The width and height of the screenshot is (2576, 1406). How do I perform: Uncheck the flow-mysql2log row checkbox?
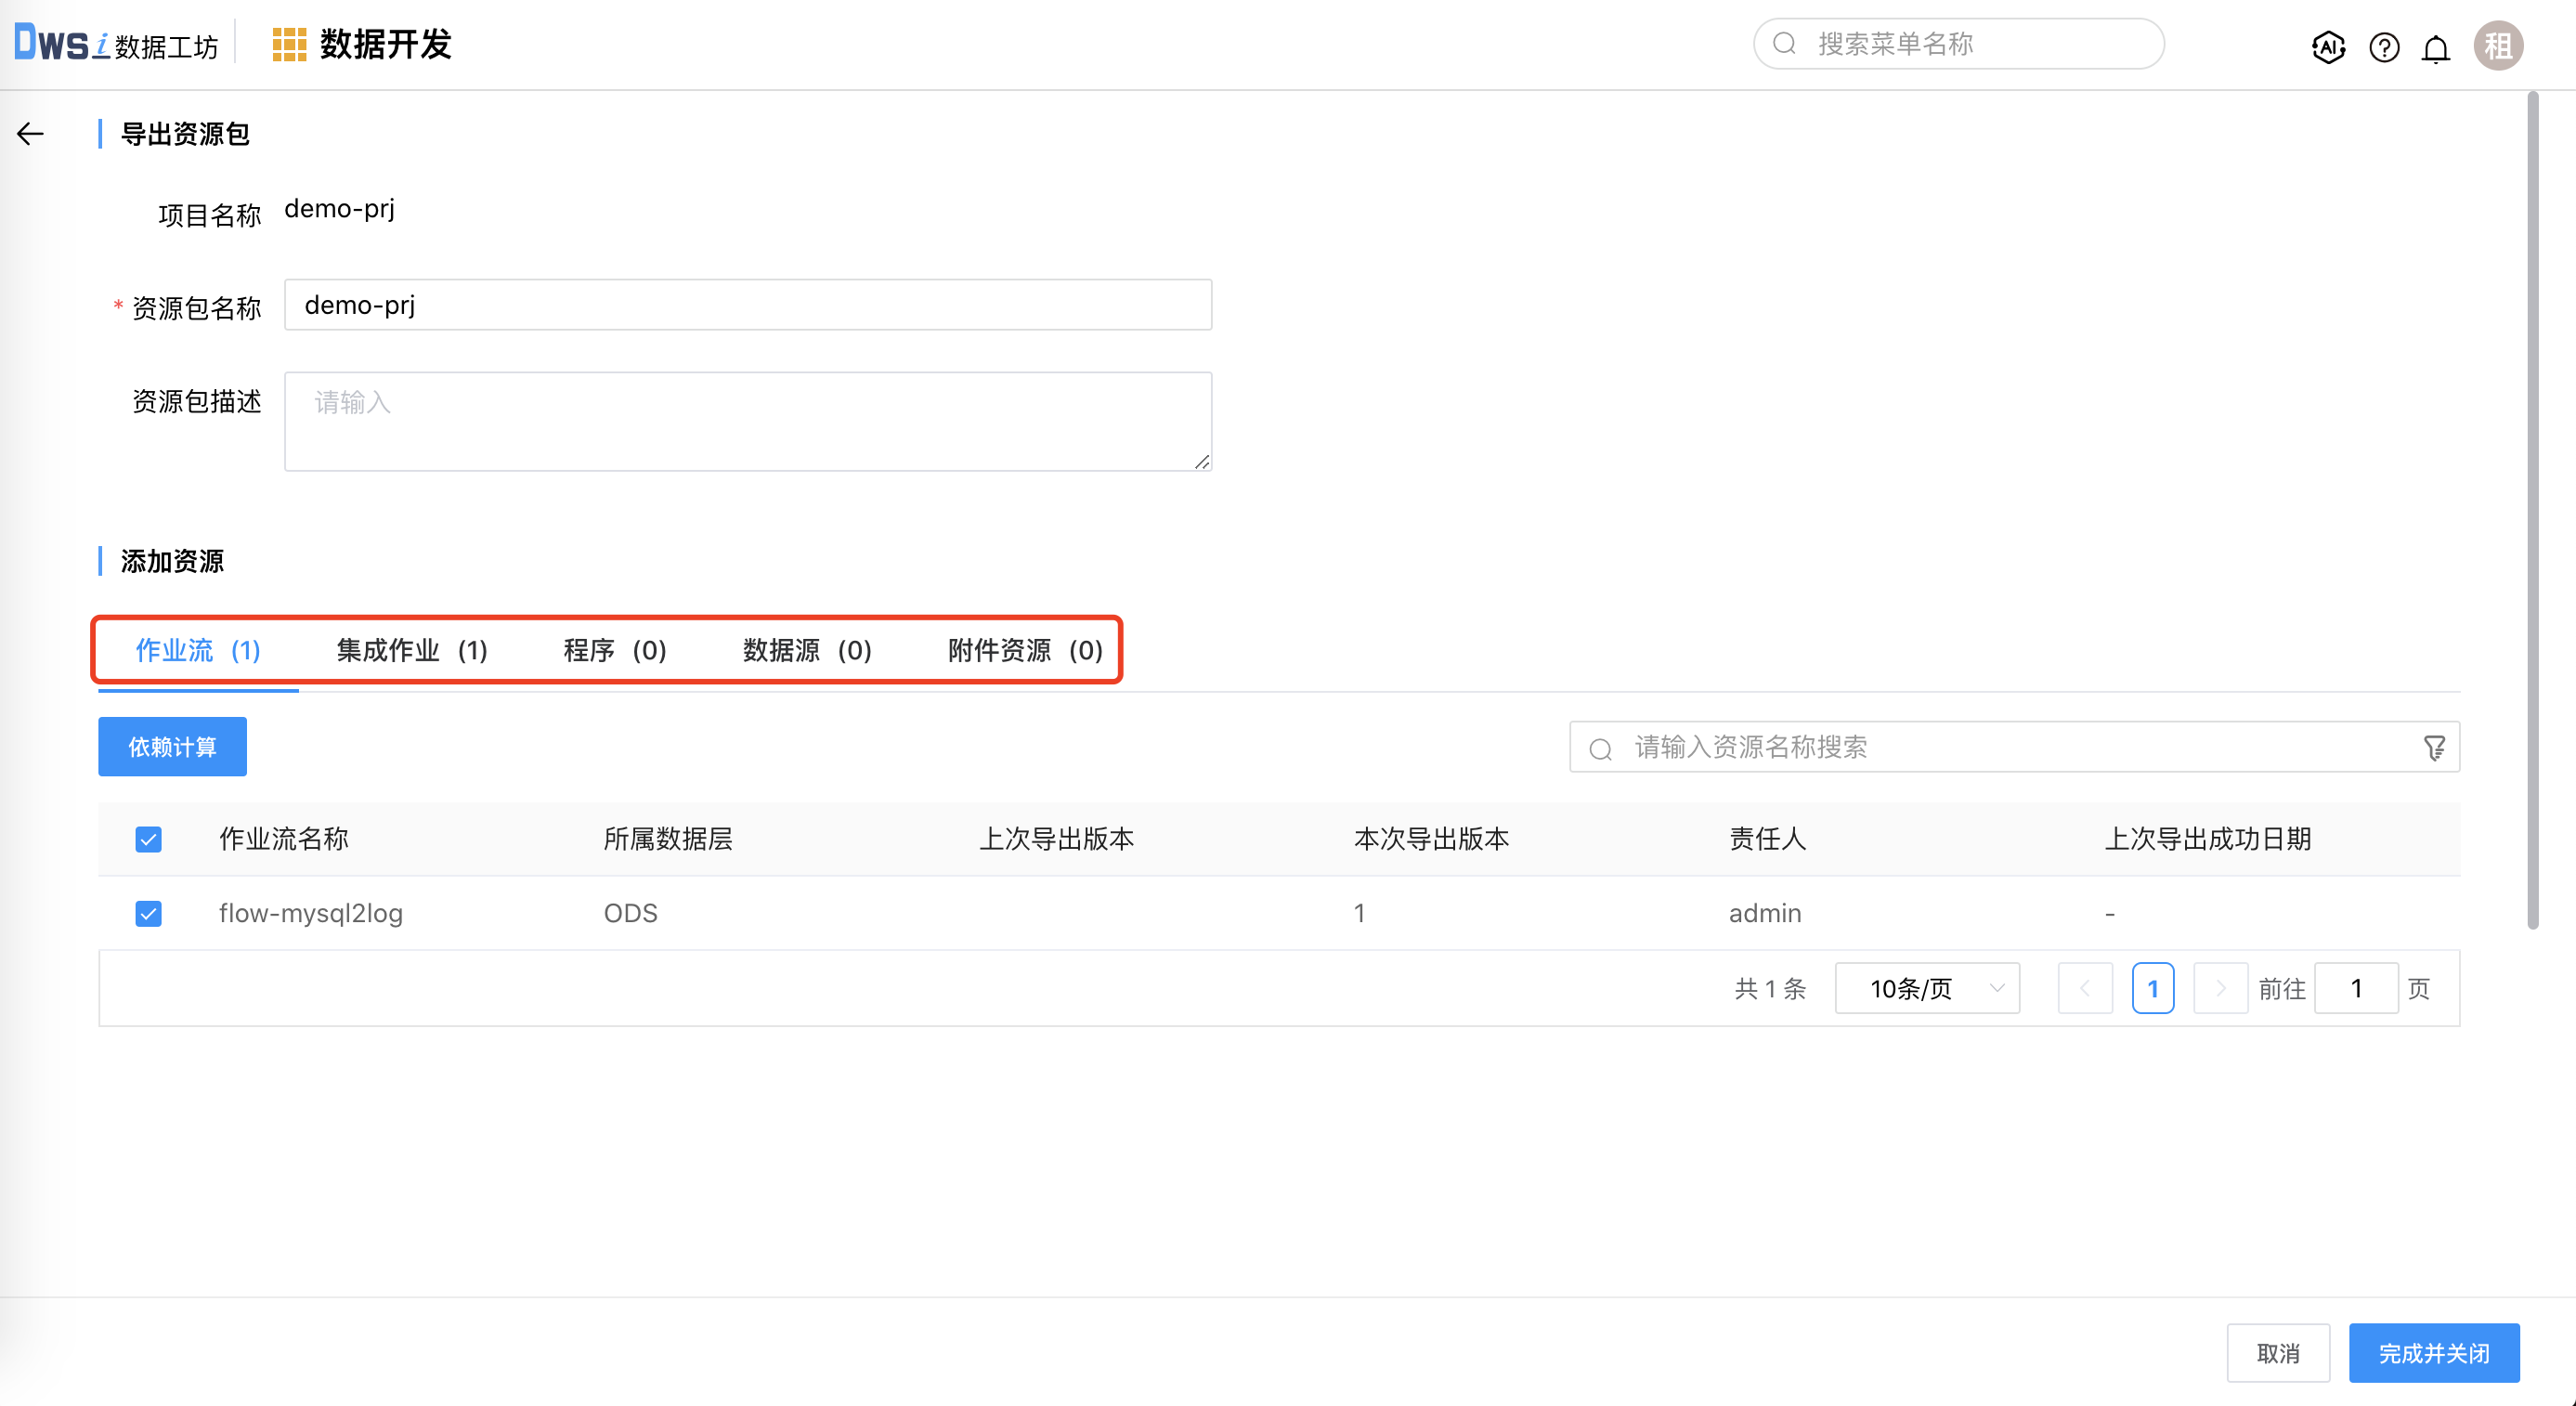click(149, 913)
